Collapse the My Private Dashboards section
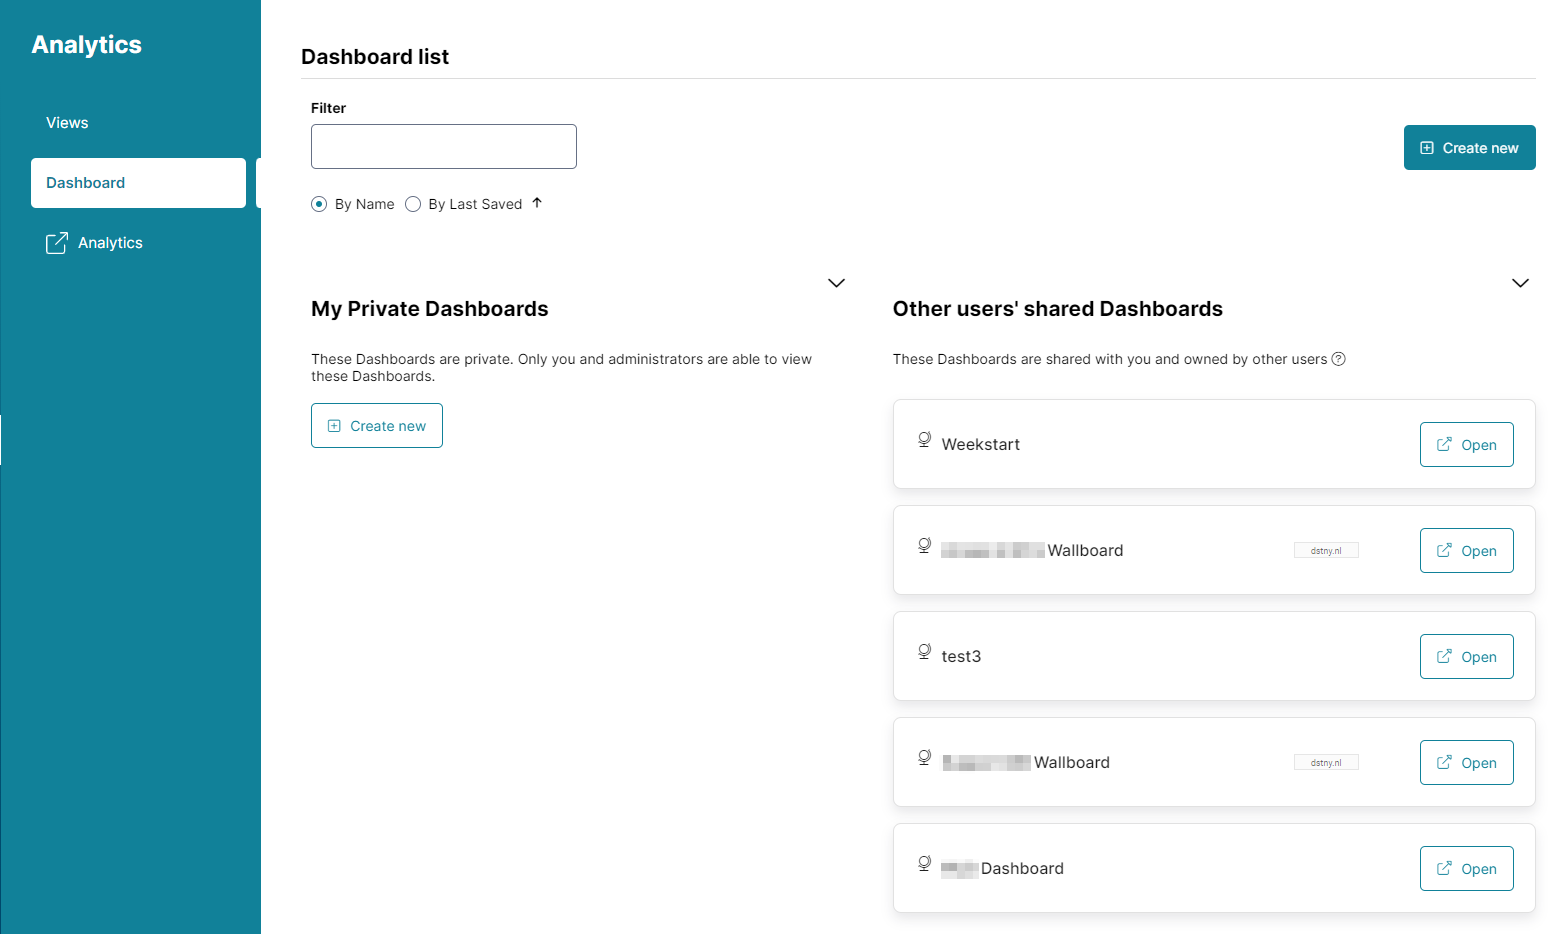 pyautogui.click(x=837, y=283)
